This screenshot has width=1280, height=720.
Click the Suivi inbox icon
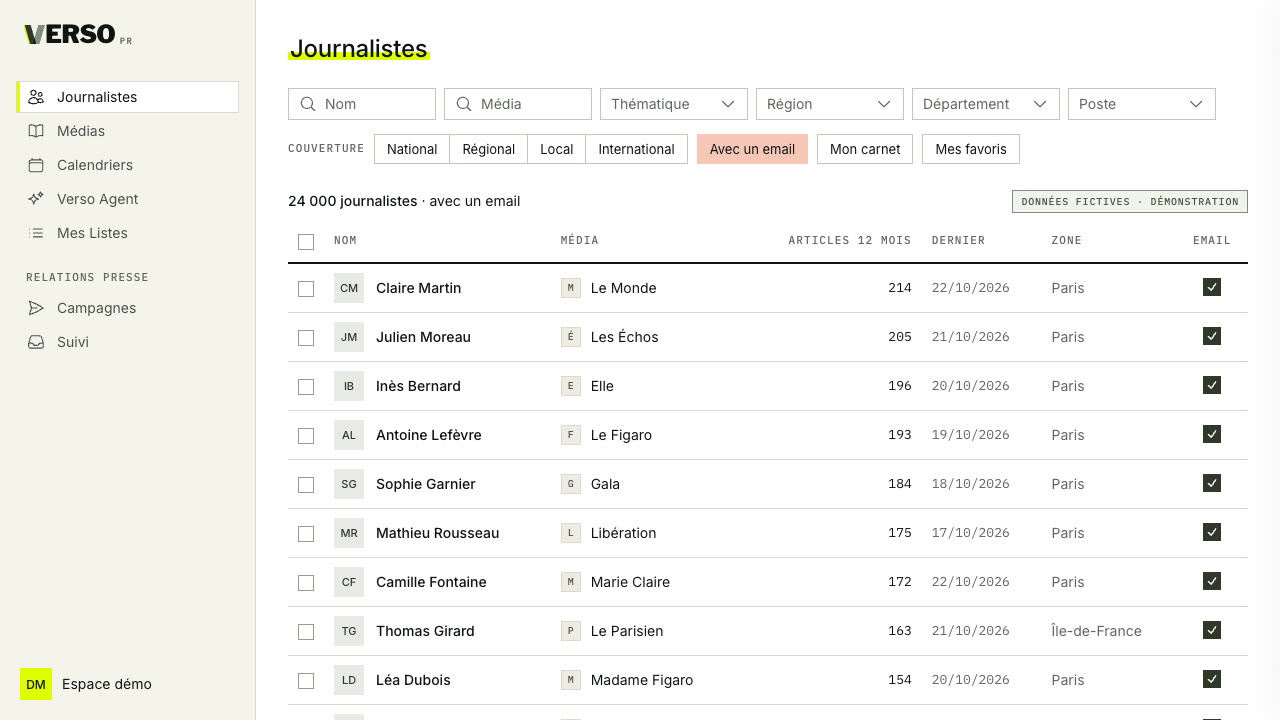pos(36,342)
